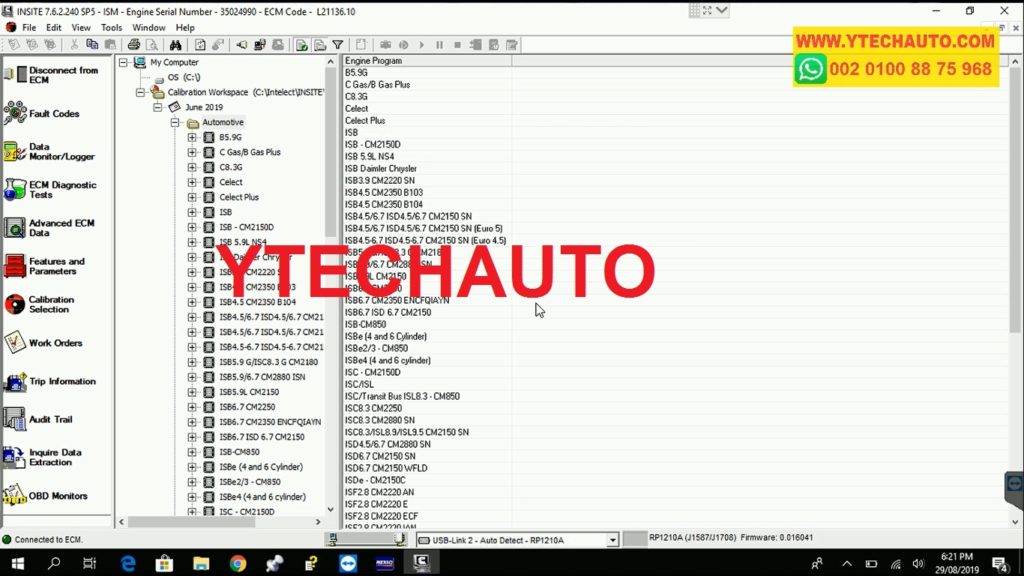The height and width of the screenshot is (576, 1024).
Task: Pause data playback from the toolbar
Action: (x=440, y=45)
